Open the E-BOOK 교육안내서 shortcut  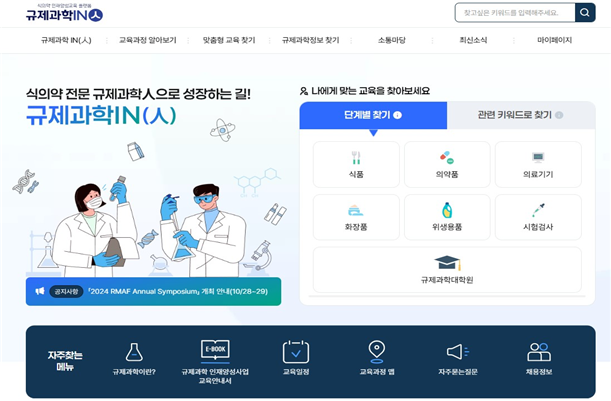[215, 362]
